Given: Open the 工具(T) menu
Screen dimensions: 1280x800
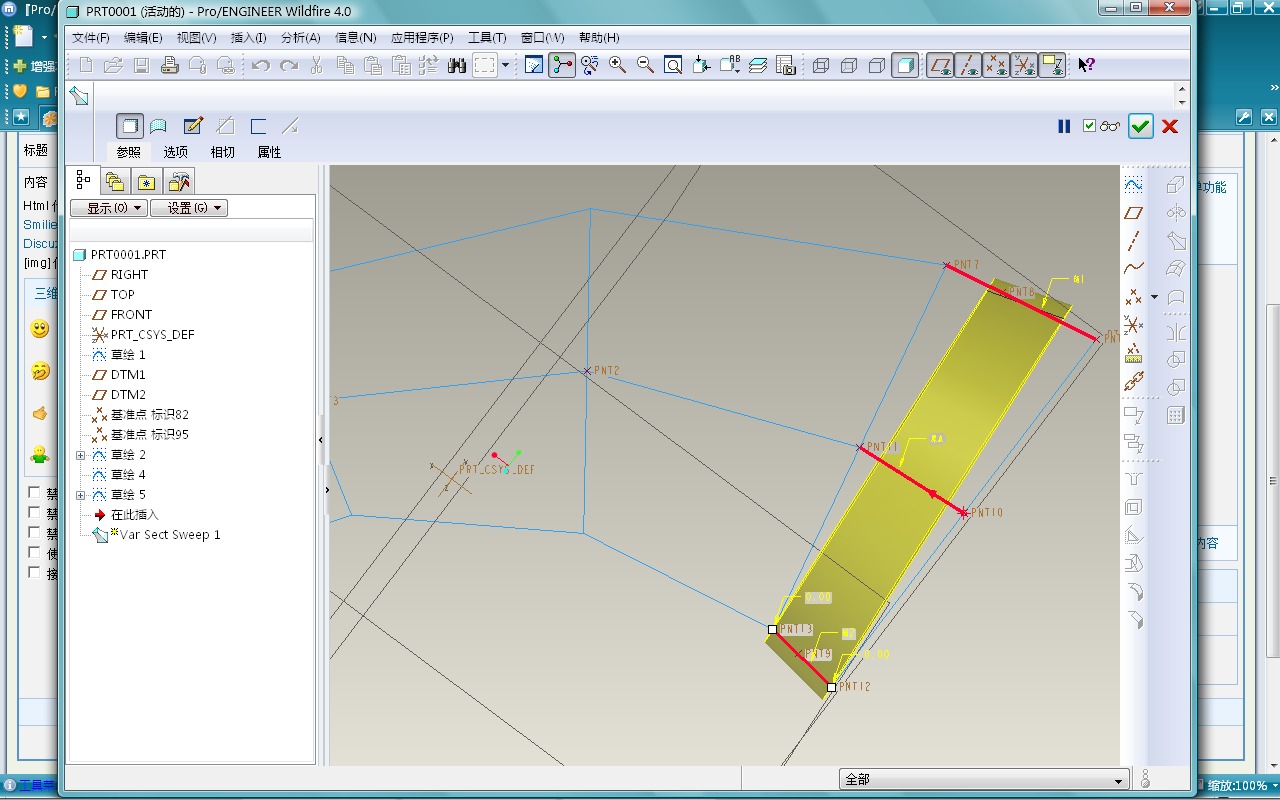Looking at the screenshot, I should pos(487,38).
